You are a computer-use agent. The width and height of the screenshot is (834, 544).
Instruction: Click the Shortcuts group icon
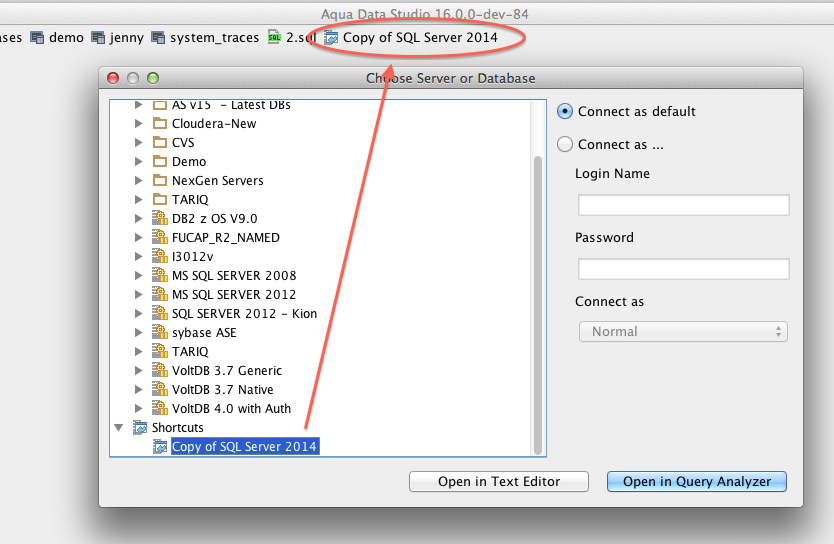(x=140, y=428)
